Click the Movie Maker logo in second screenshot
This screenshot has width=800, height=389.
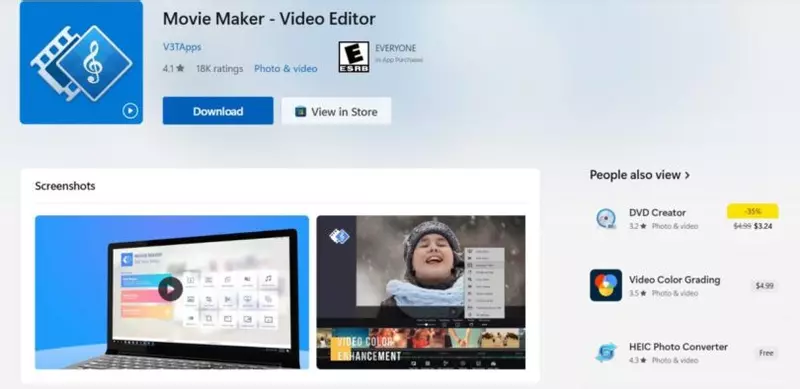339,236
